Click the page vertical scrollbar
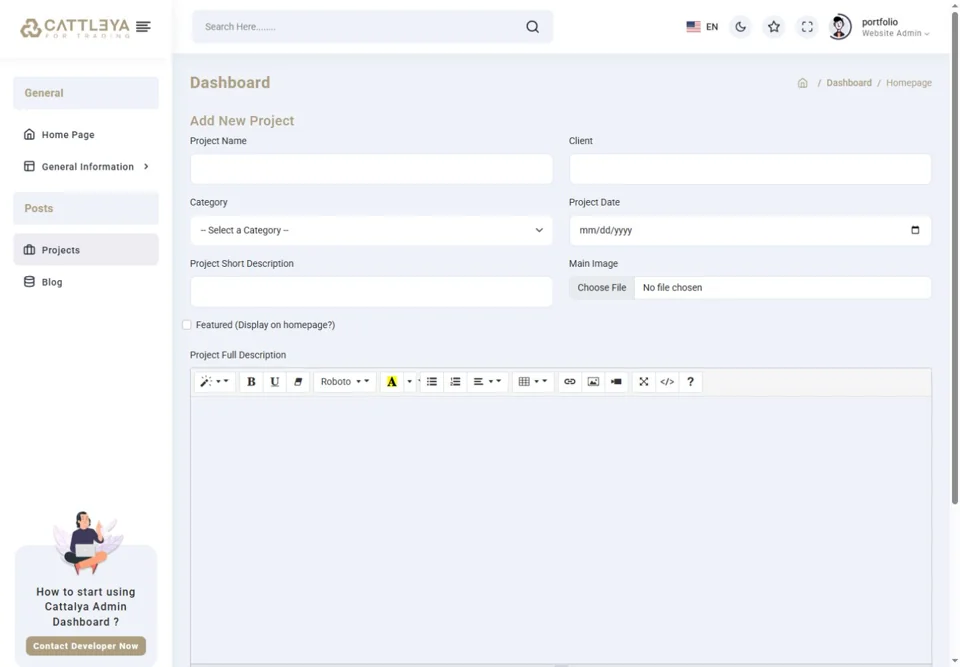Viewport: 960px width, 667px height. coord(954,257)
